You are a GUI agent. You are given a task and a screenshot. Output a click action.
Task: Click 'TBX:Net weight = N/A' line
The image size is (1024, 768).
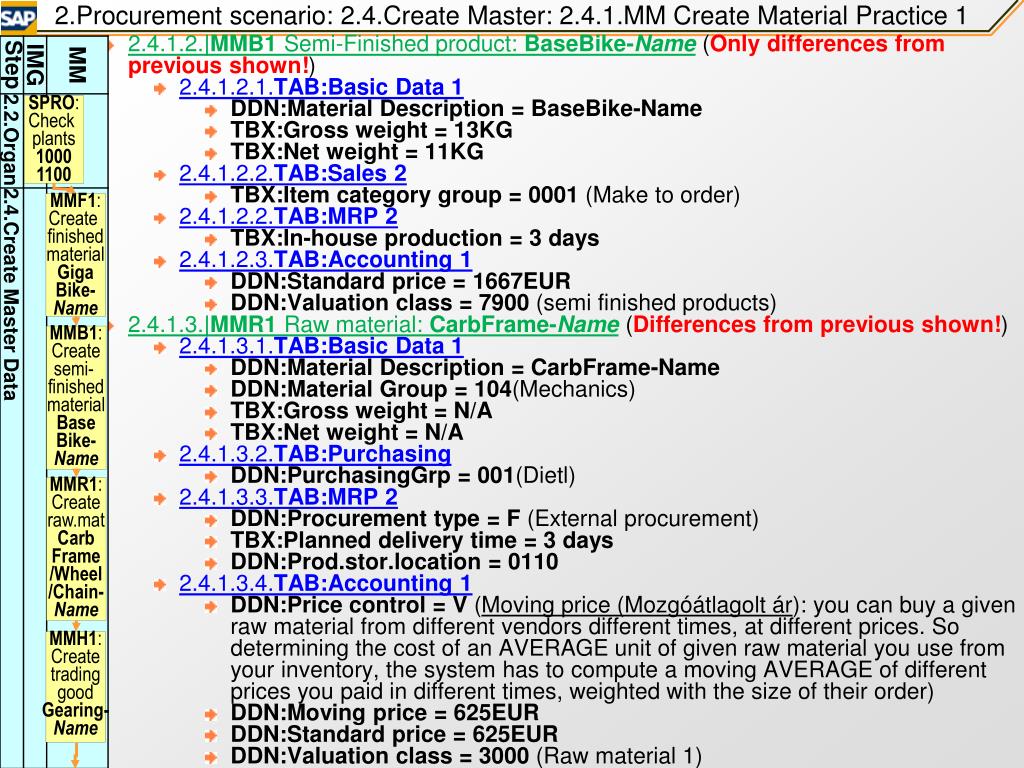coord(347,432)
